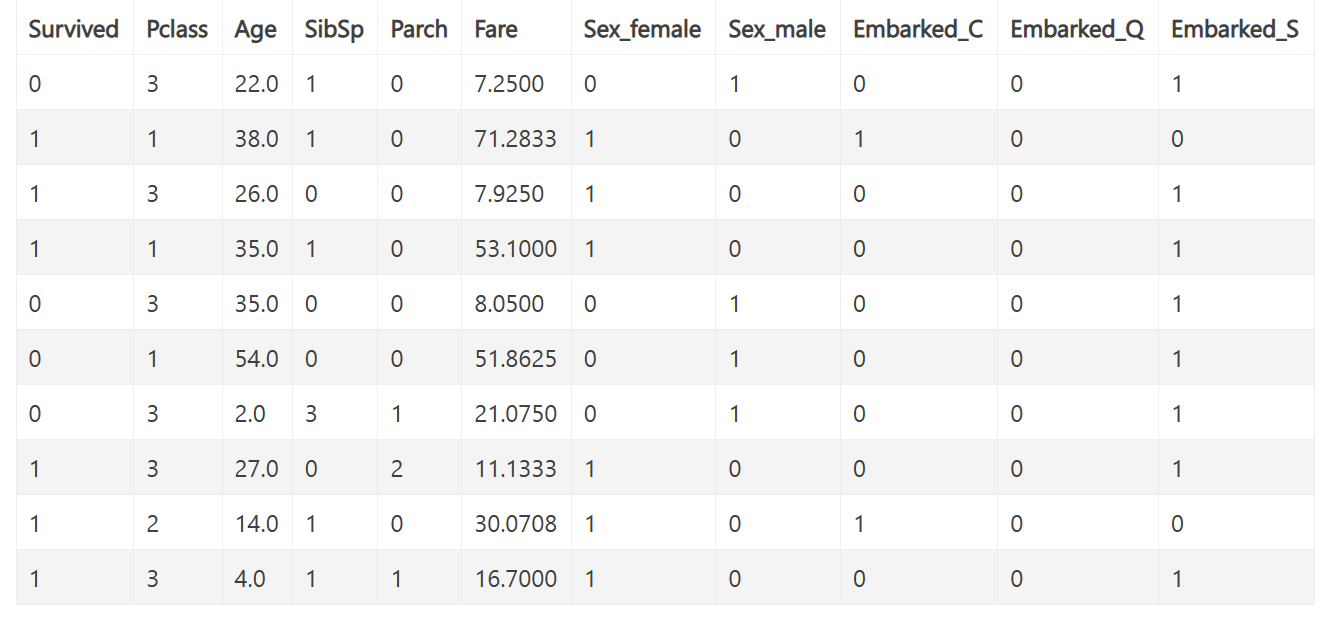Click the SibSp column header
The width and height of the screenshot is (1333, 624).
(x=334, y=30)
